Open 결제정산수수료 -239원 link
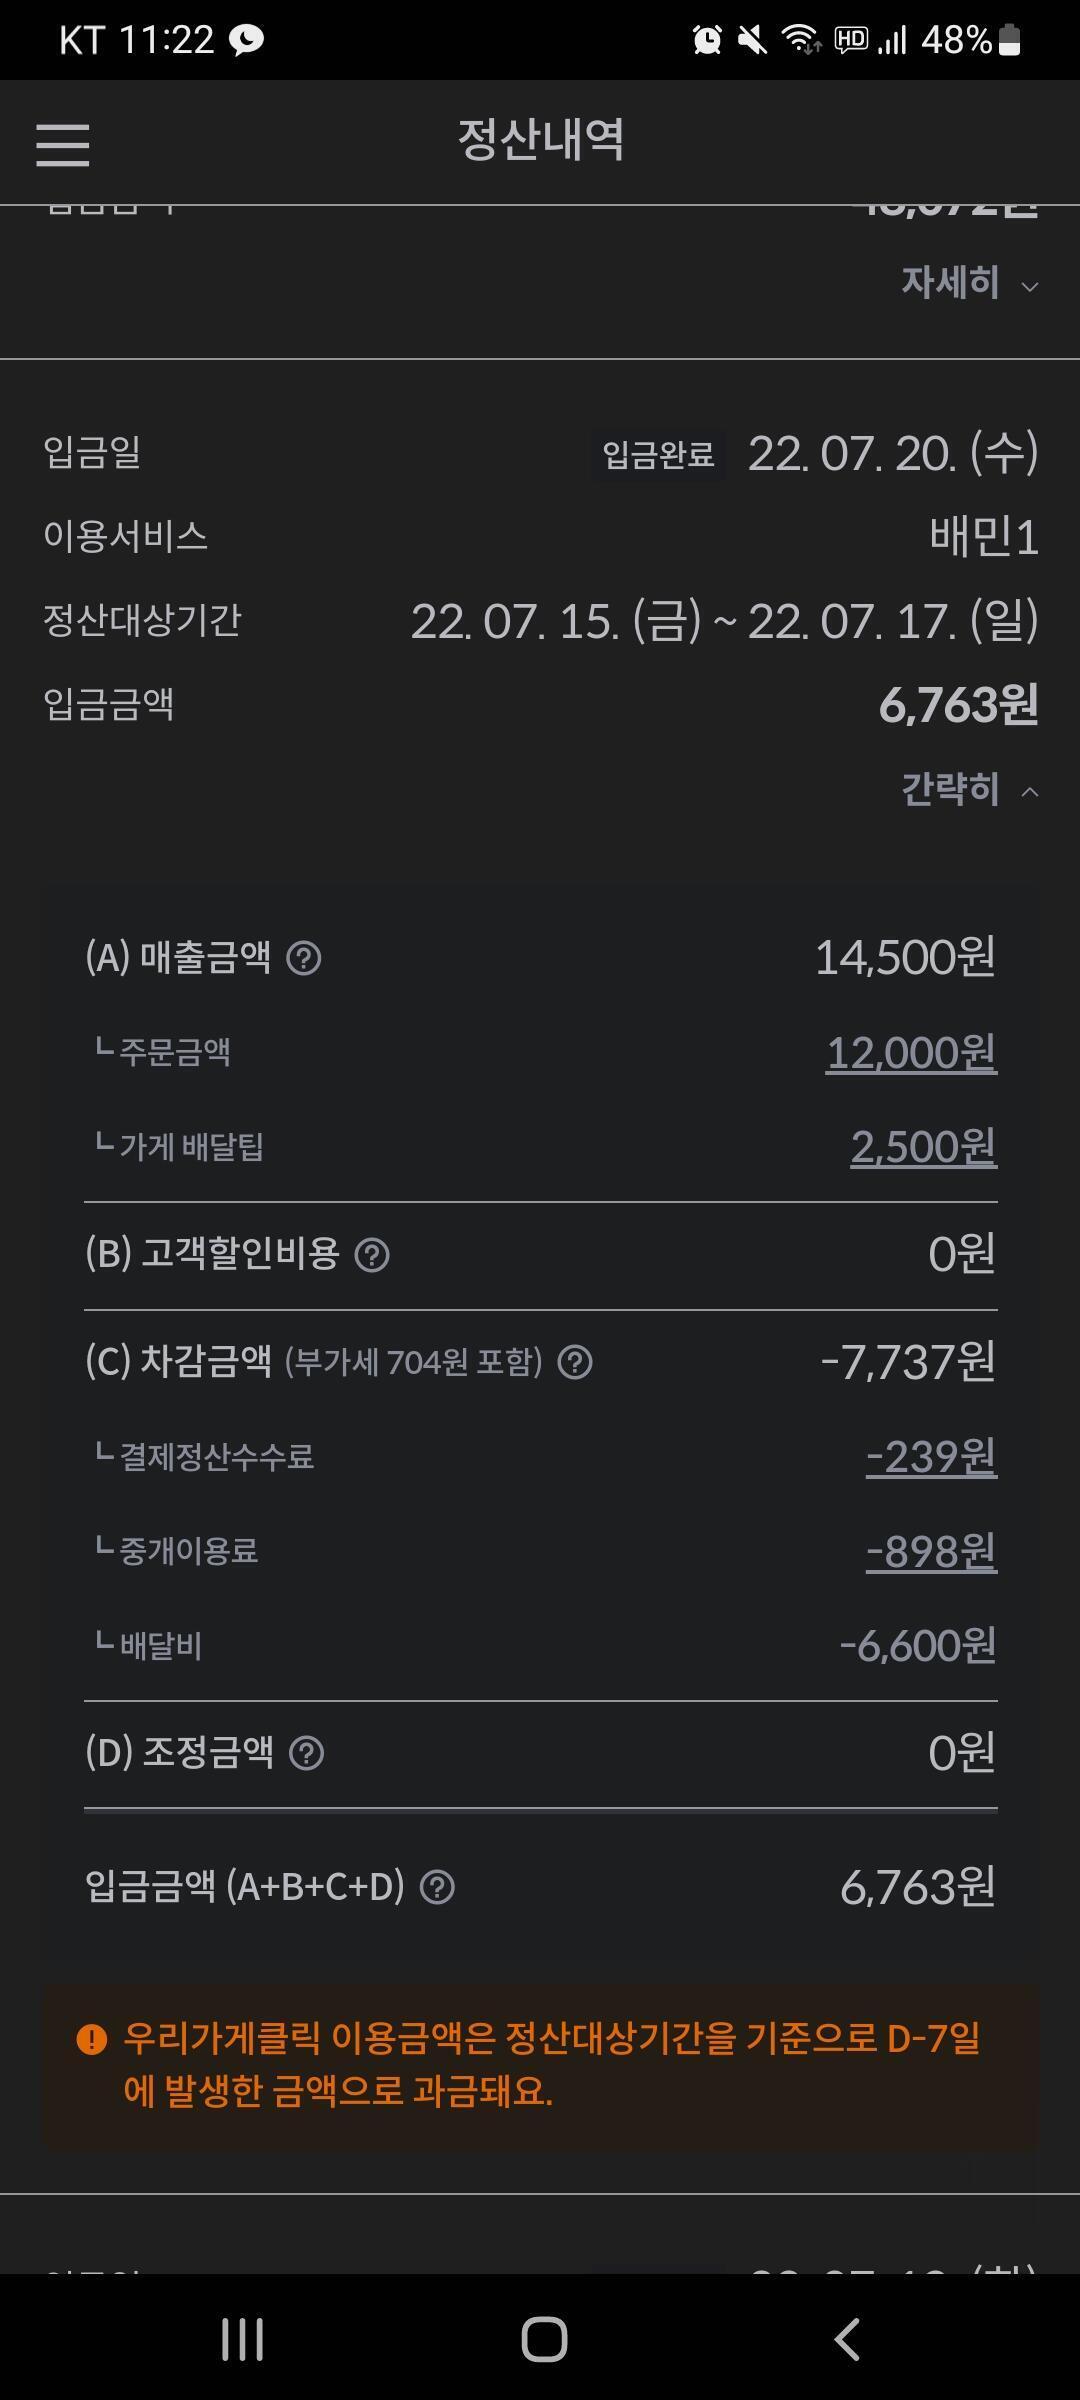 931,1456
